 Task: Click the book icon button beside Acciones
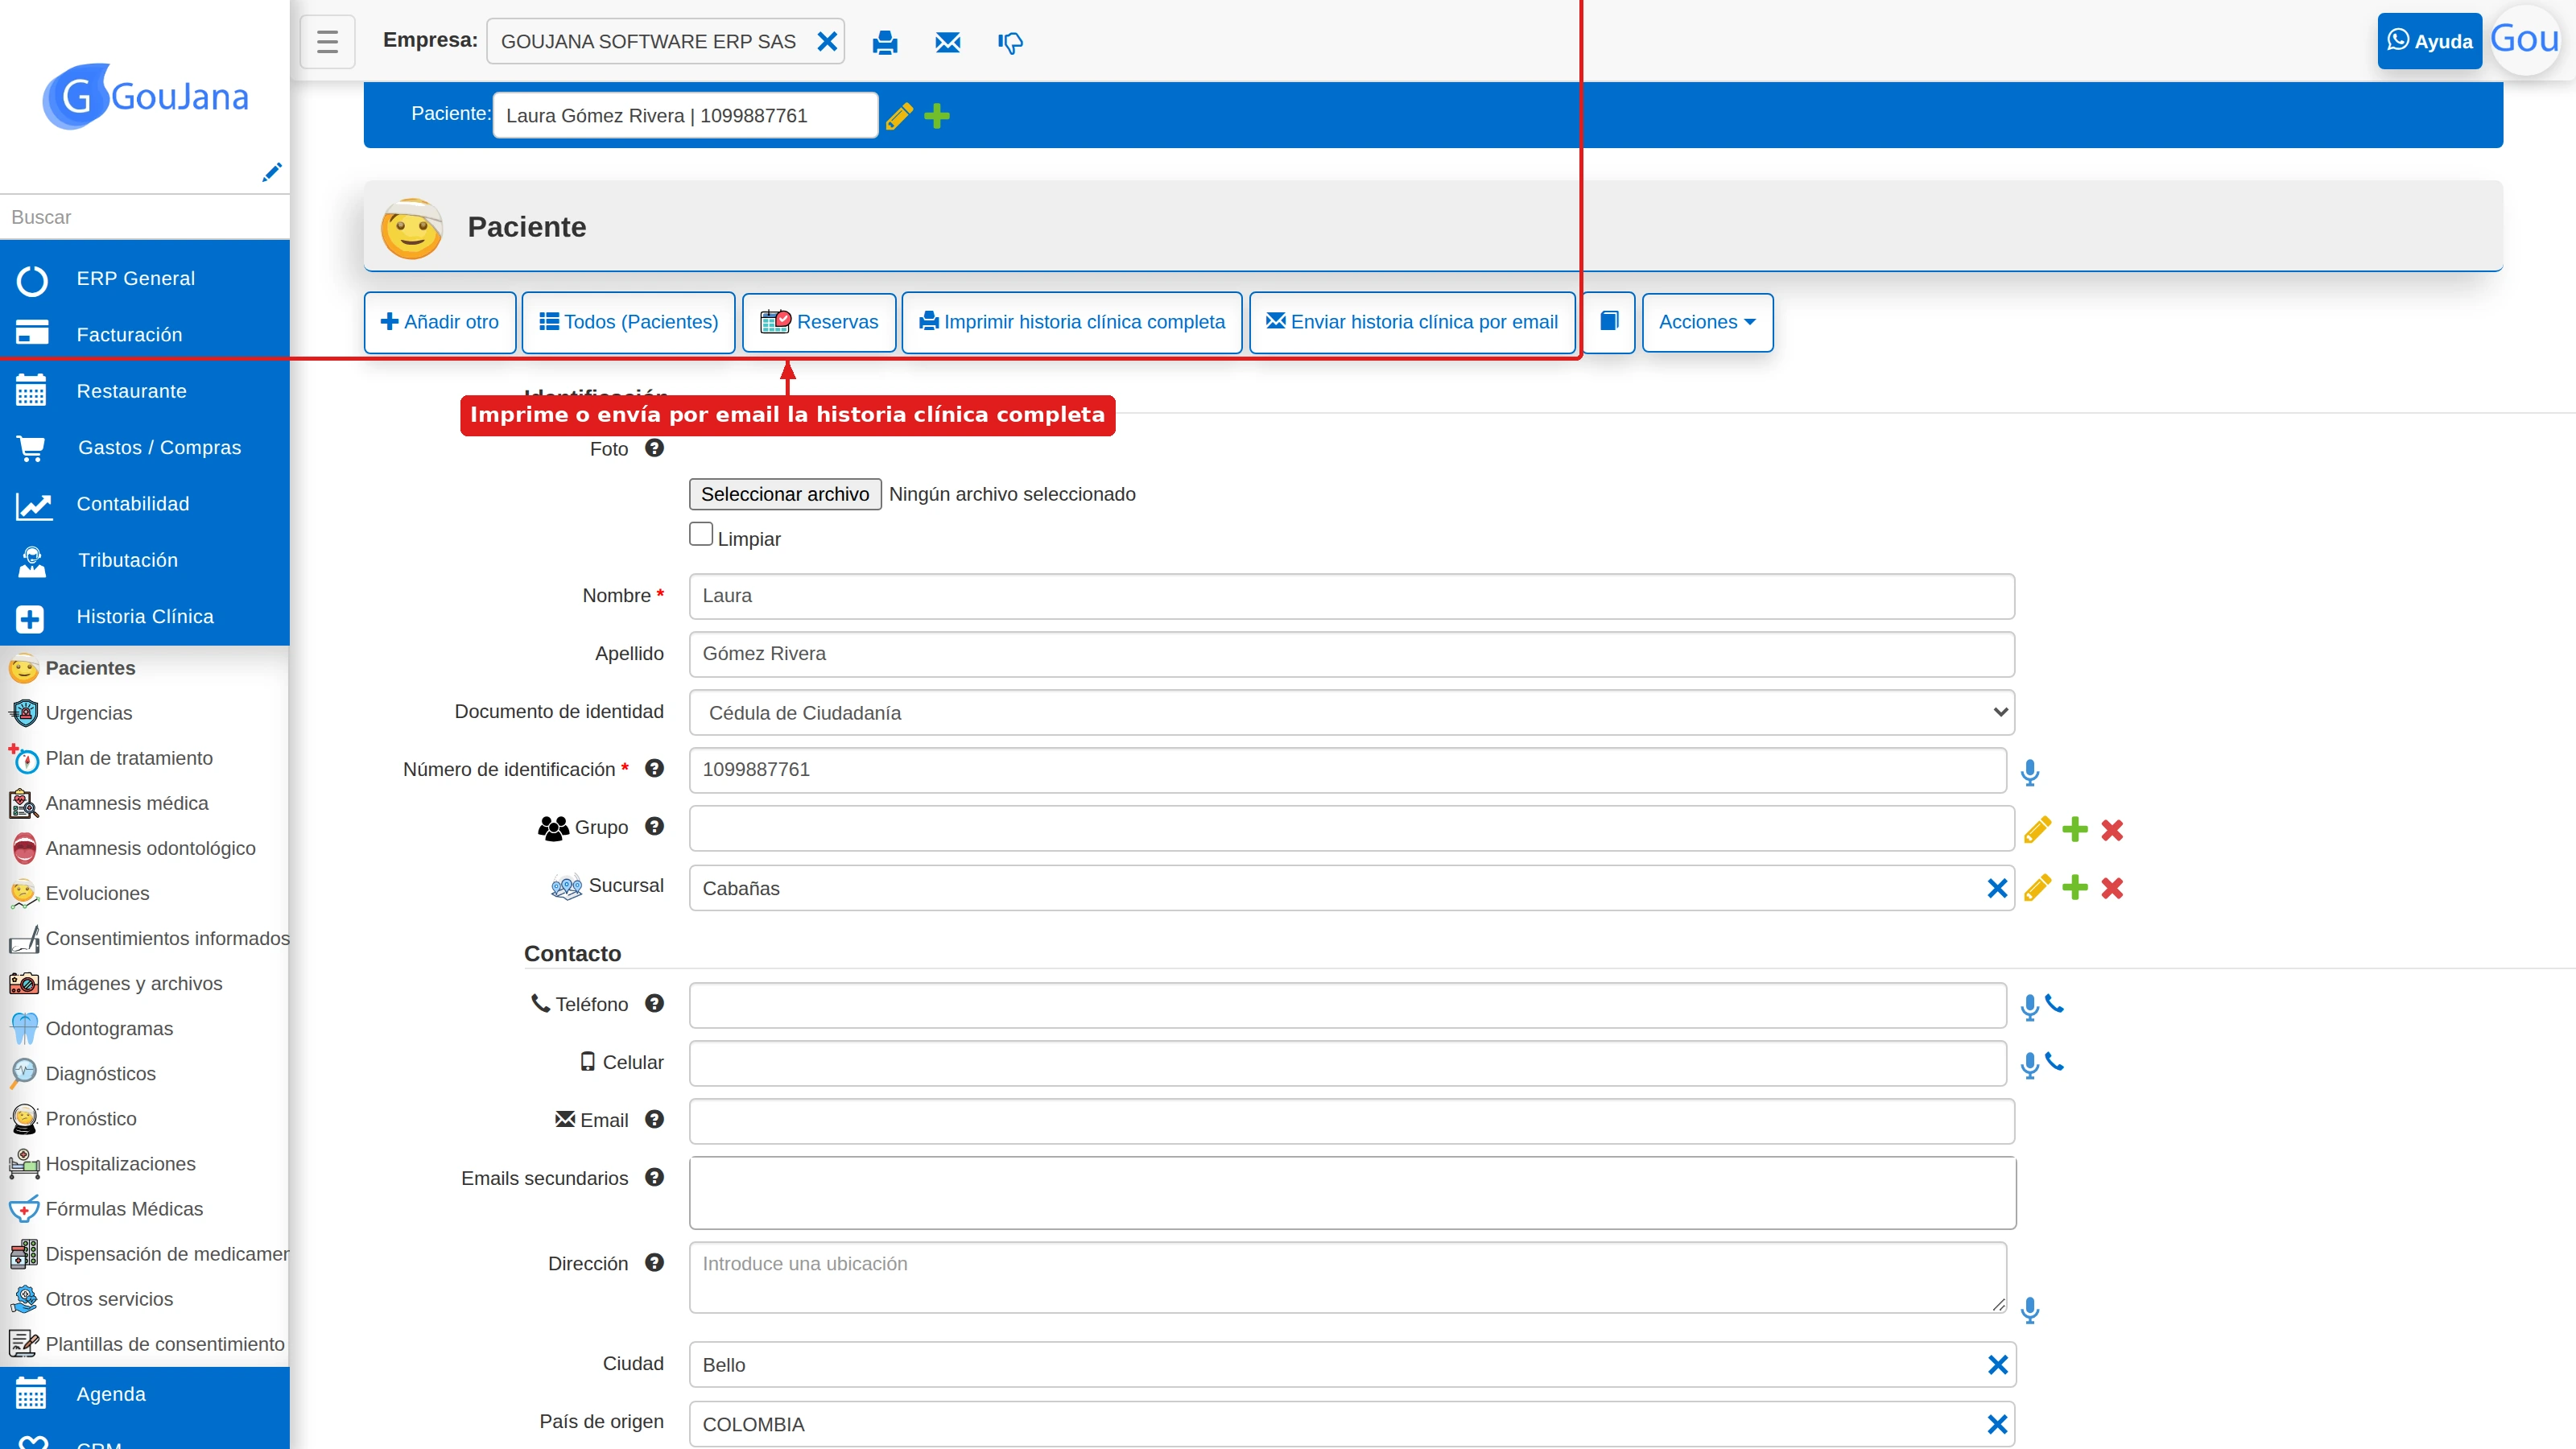[x=1609, y=322]
